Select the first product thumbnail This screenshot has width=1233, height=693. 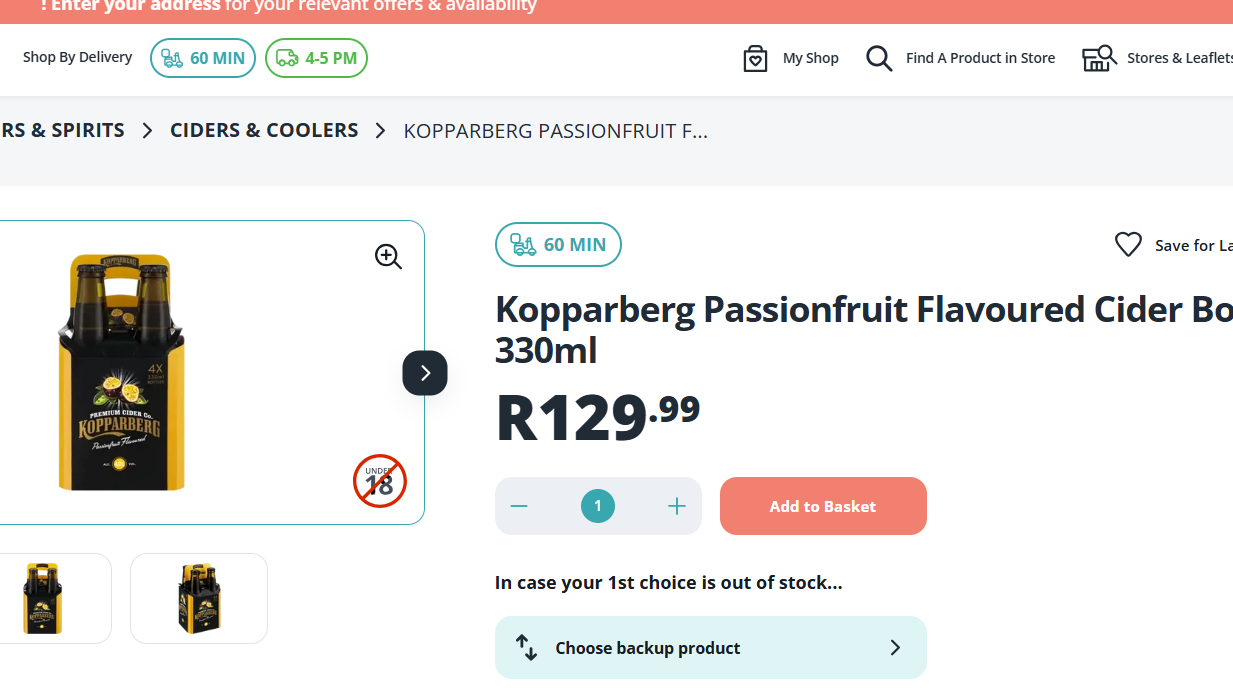click(x=43, y=598)
